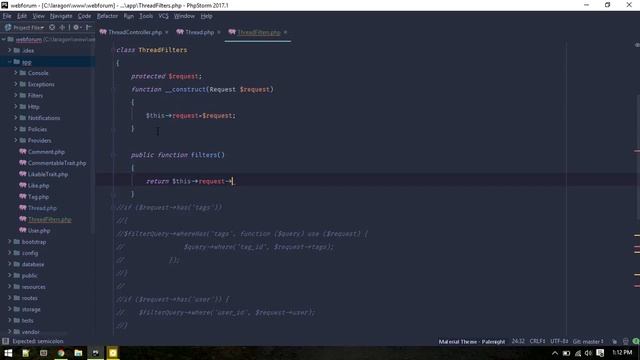This screenshot has width=640, height=360.
Task: Expand the Filters folder
Action: pos(16,95)
